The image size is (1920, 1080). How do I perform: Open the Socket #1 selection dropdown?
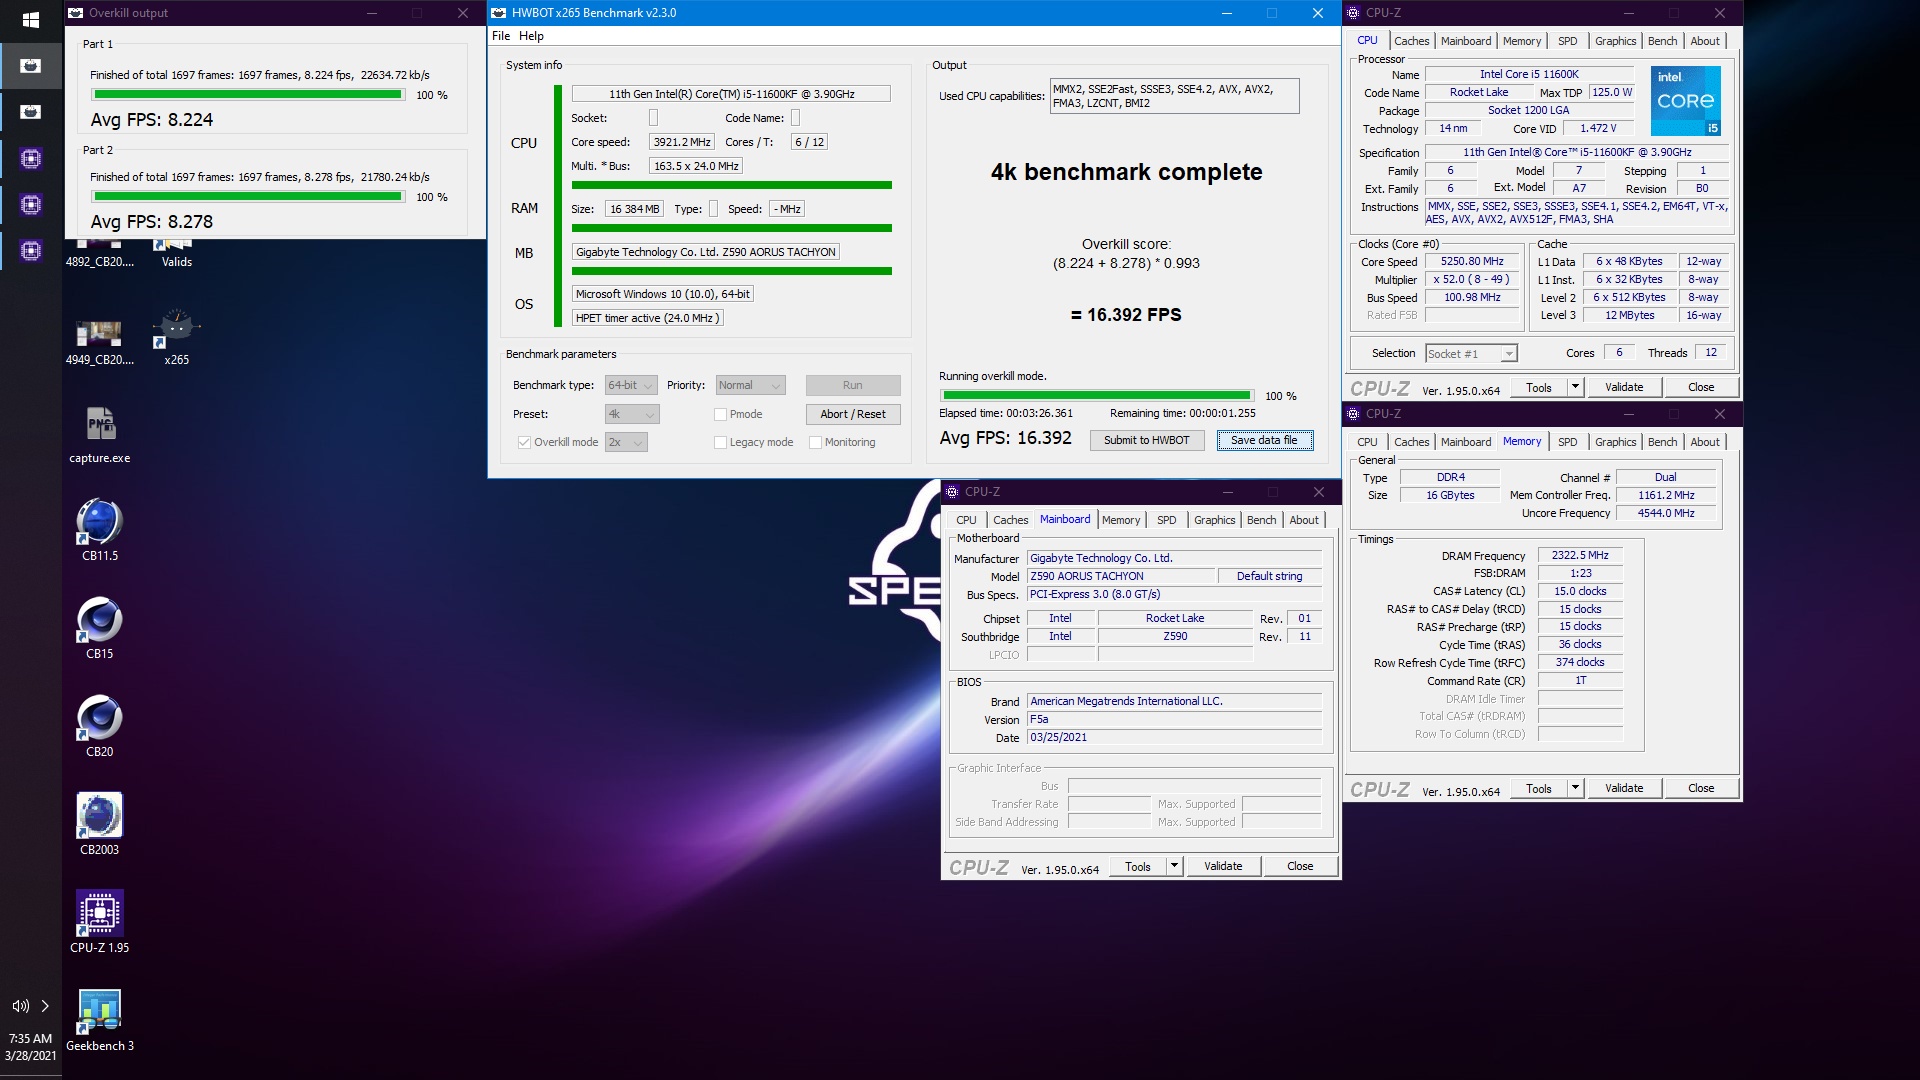point(1471,353)
